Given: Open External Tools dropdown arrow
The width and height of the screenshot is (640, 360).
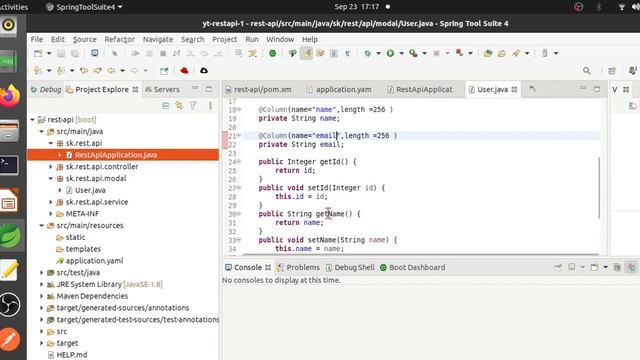Looking at the screenshot, I should (424, 53).
